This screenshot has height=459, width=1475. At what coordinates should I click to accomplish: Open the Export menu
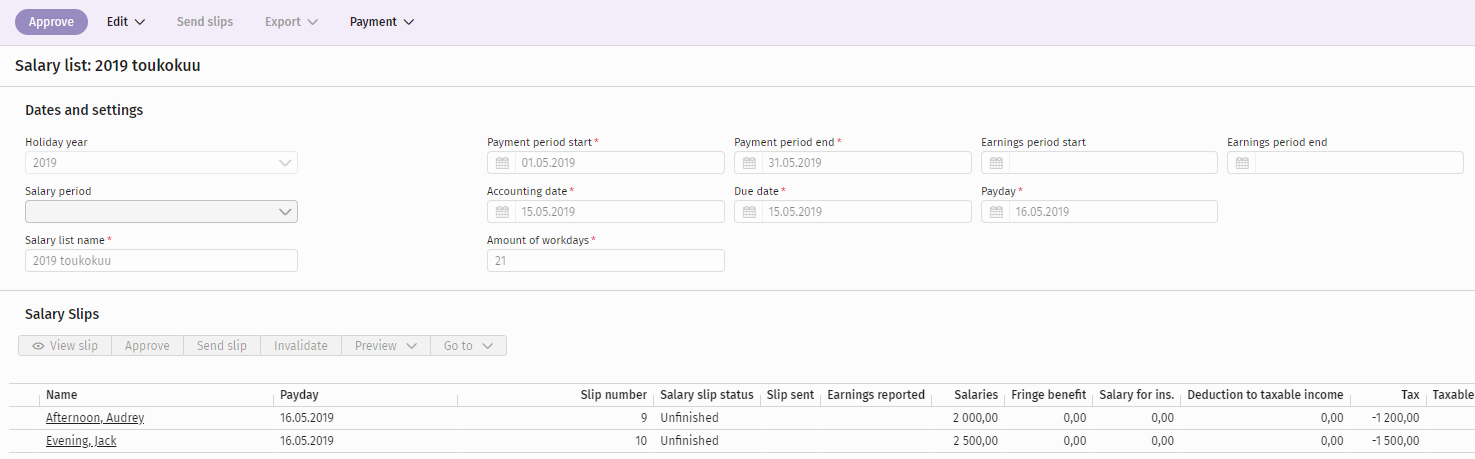coord(291,22)
